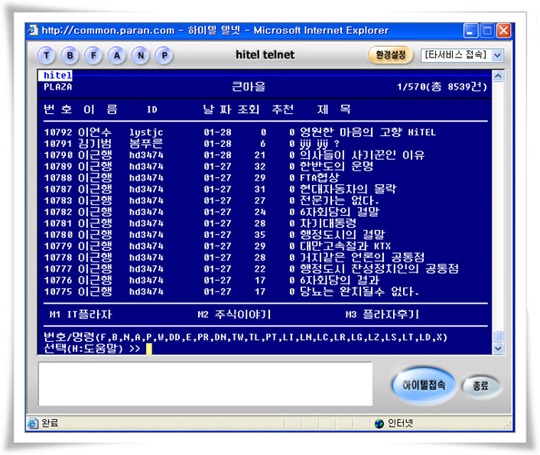Click the terminal scrollbar up arrow
The height and width of the screenshot is (455, 540).
tap(498, 76)
